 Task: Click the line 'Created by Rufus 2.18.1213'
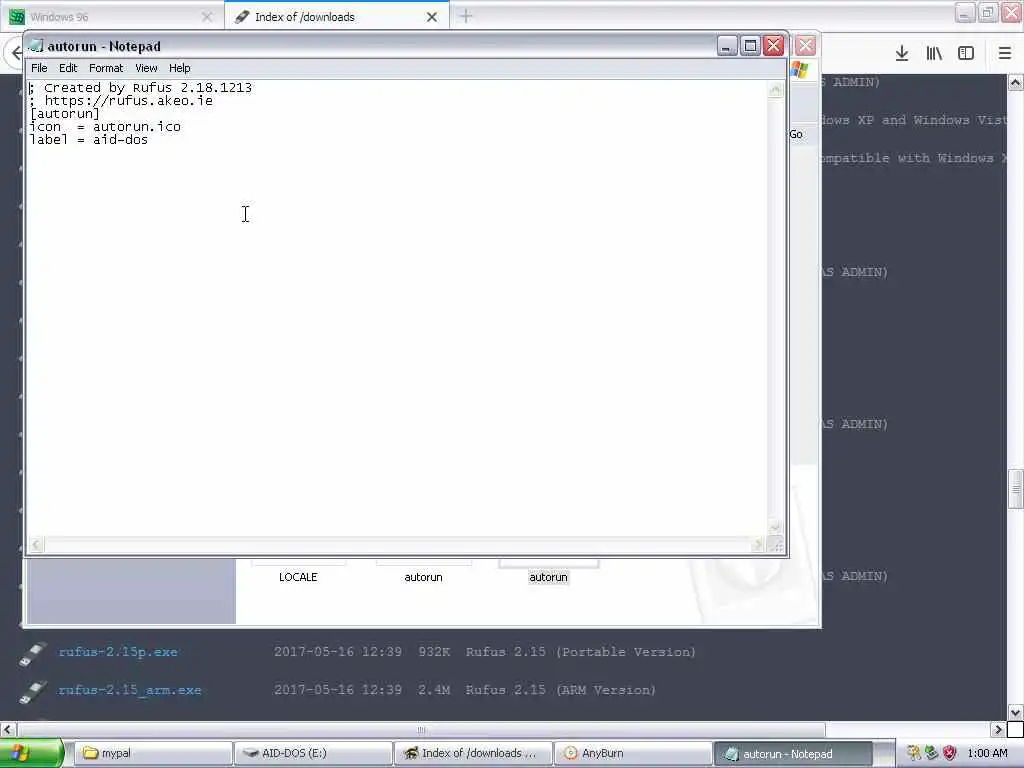coord(140,88)
